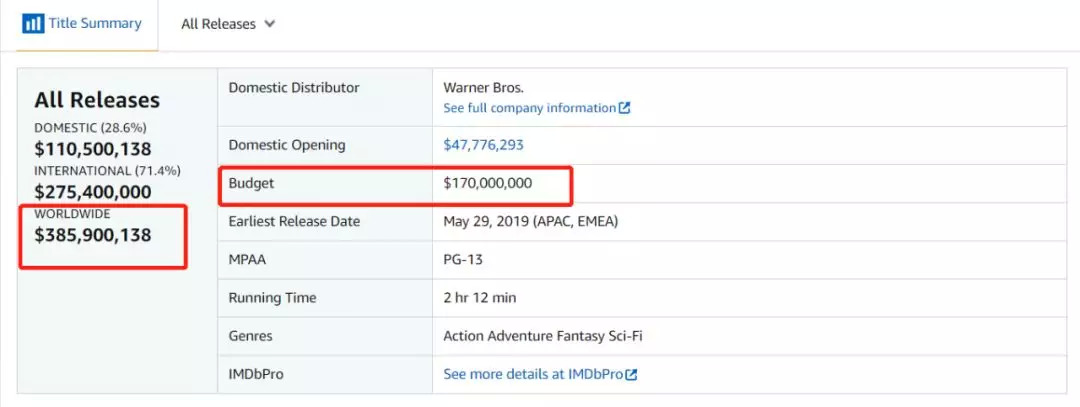Click the PG-13 MPAA rating value
The image size is (1080, 407).
(464, 260)
